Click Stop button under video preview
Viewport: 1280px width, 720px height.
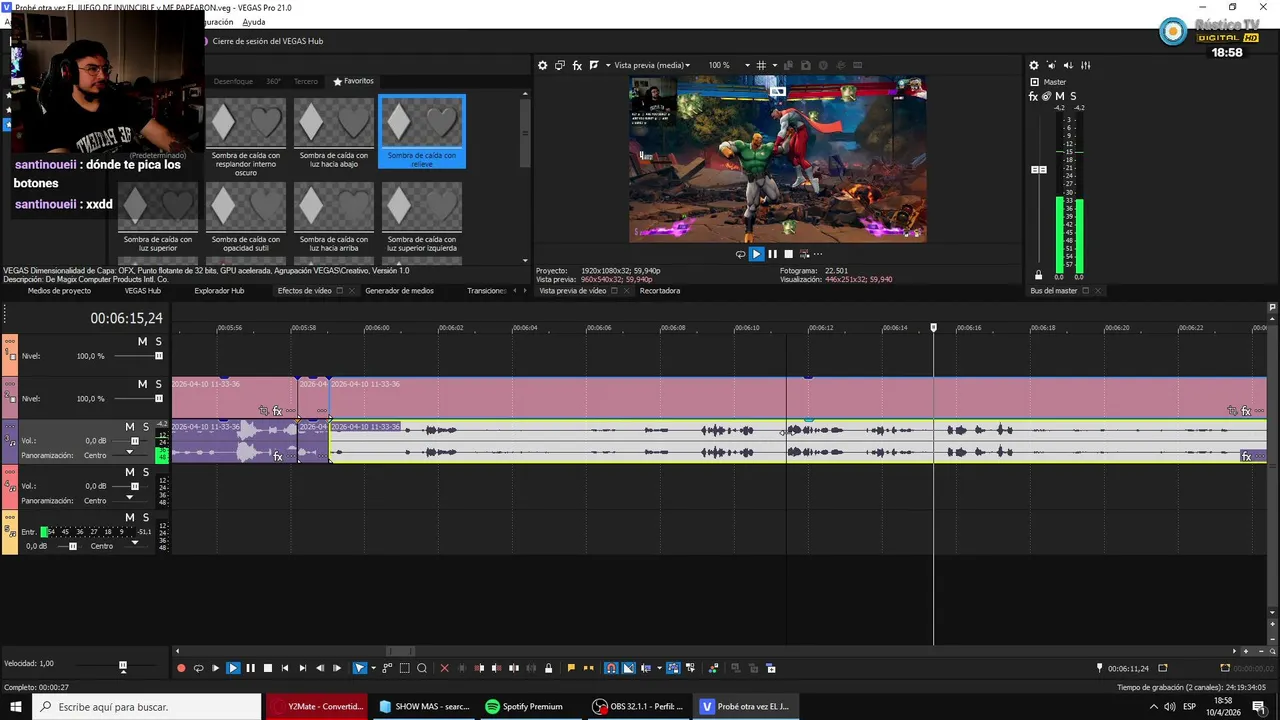[788, 254]
